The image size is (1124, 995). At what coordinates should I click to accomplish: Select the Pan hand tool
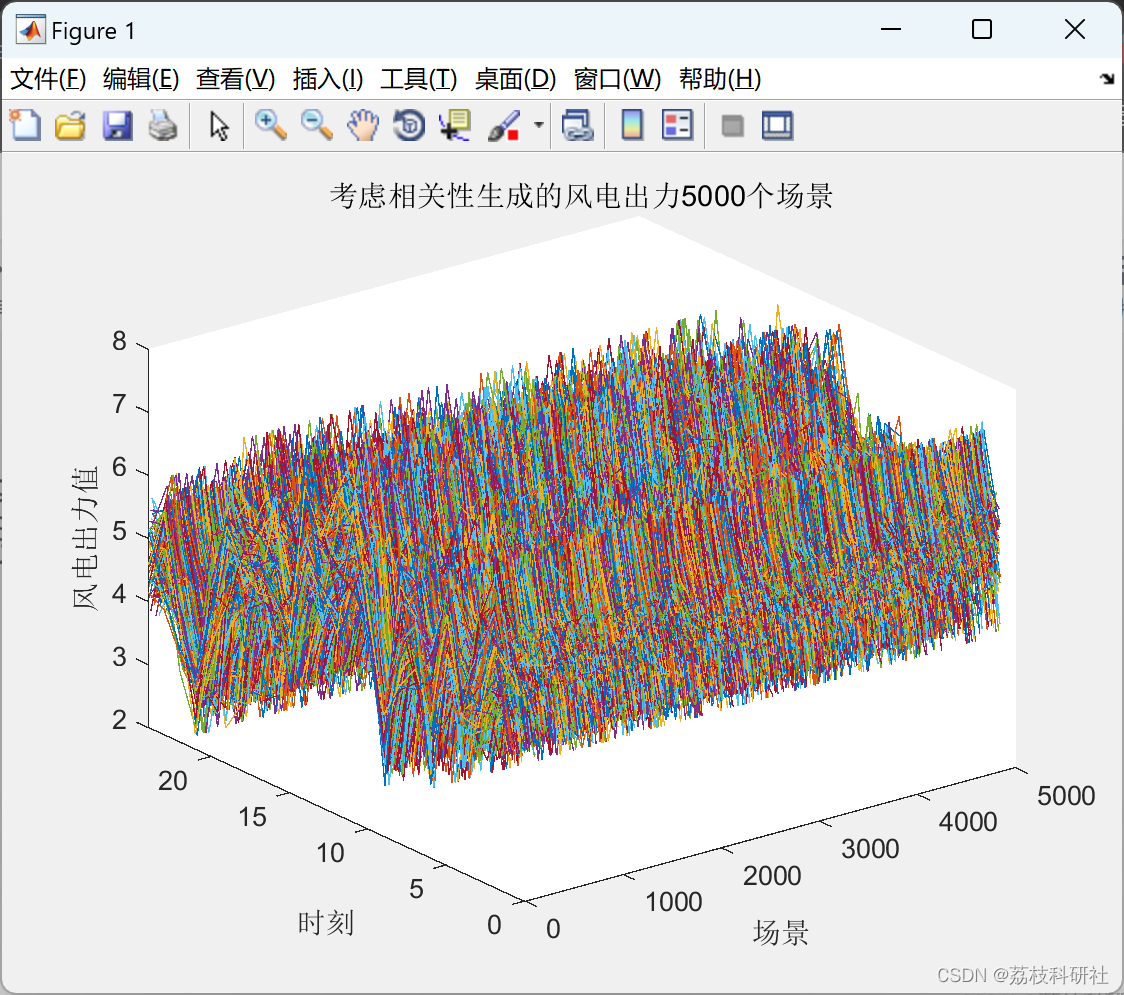(x=363, y=125)
